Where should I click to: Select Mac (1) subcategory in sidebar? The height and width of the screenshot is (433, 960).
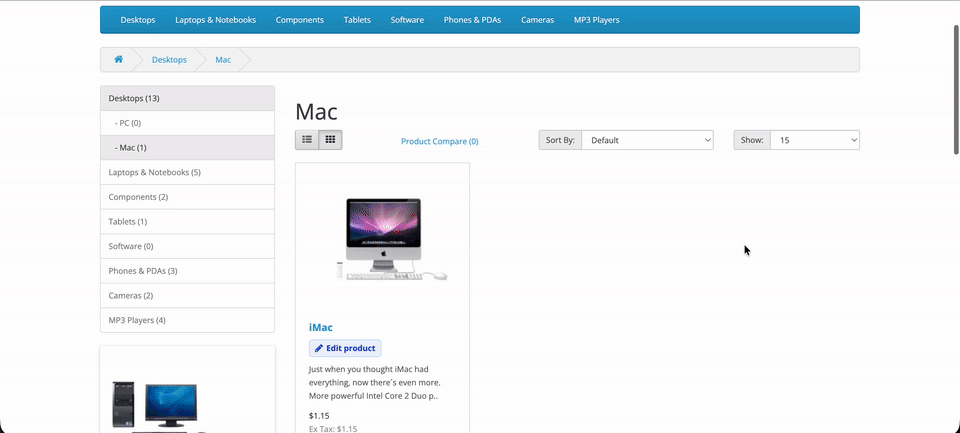coord(187,148)
